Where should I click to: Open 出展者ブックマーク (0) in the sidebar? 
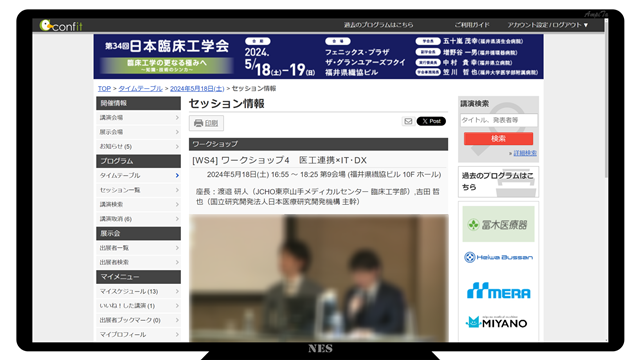[x=138, y=320]
